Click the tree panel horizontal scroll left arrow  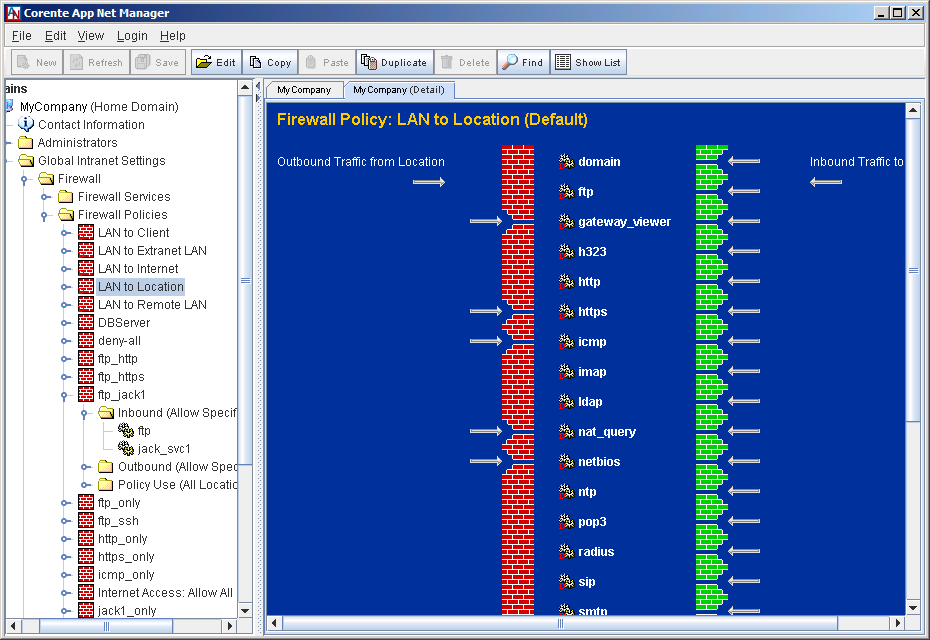[x=13, y=626]
